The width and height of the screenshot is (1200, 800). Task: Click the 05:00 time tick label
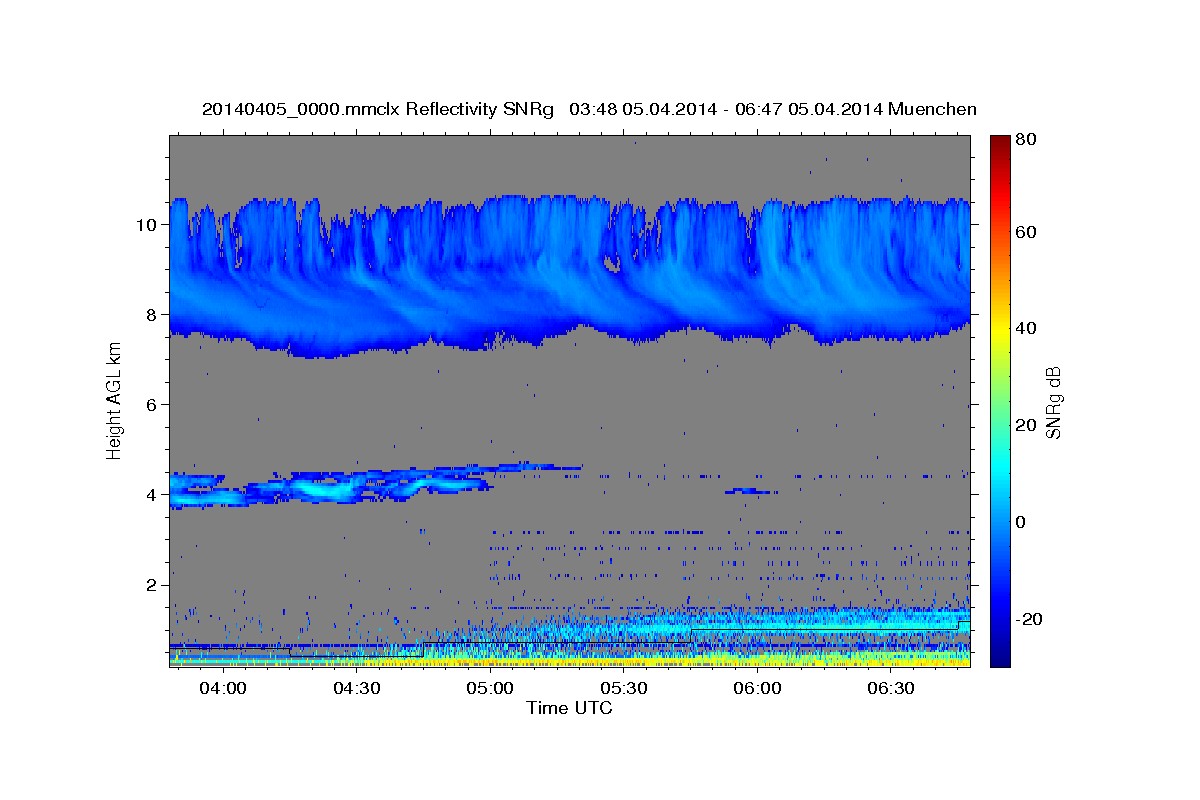(x=490, y=689)
